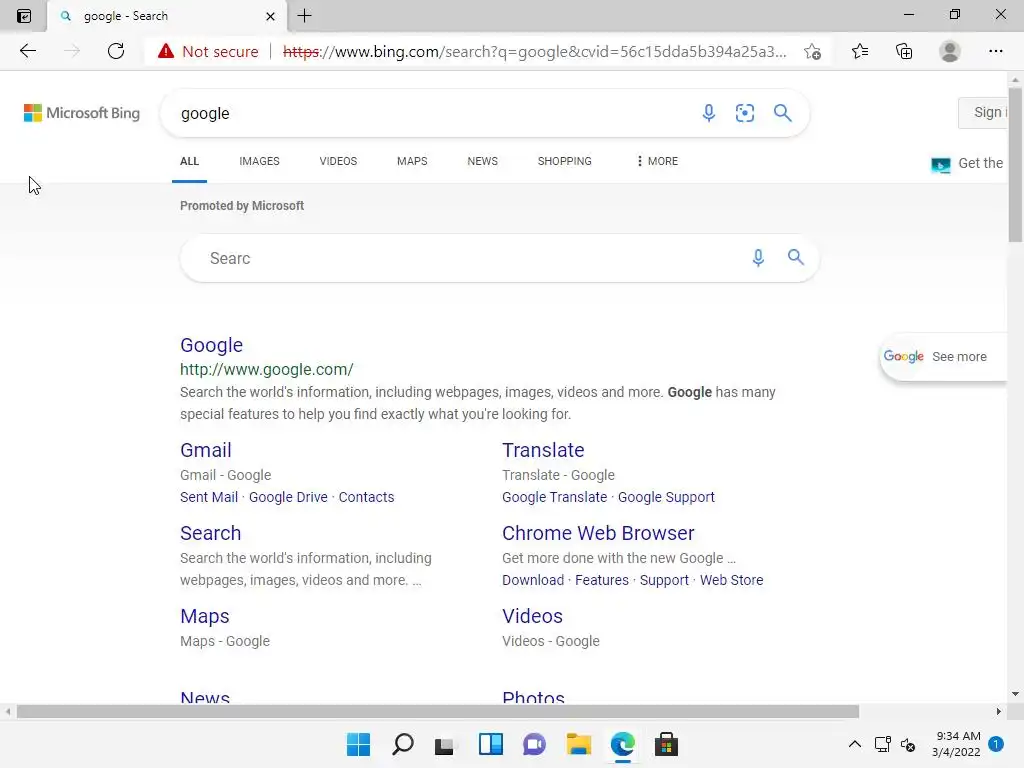Open the Search sitelink heading
This screenshot has width=1024, height=768.
pos(210,533)
